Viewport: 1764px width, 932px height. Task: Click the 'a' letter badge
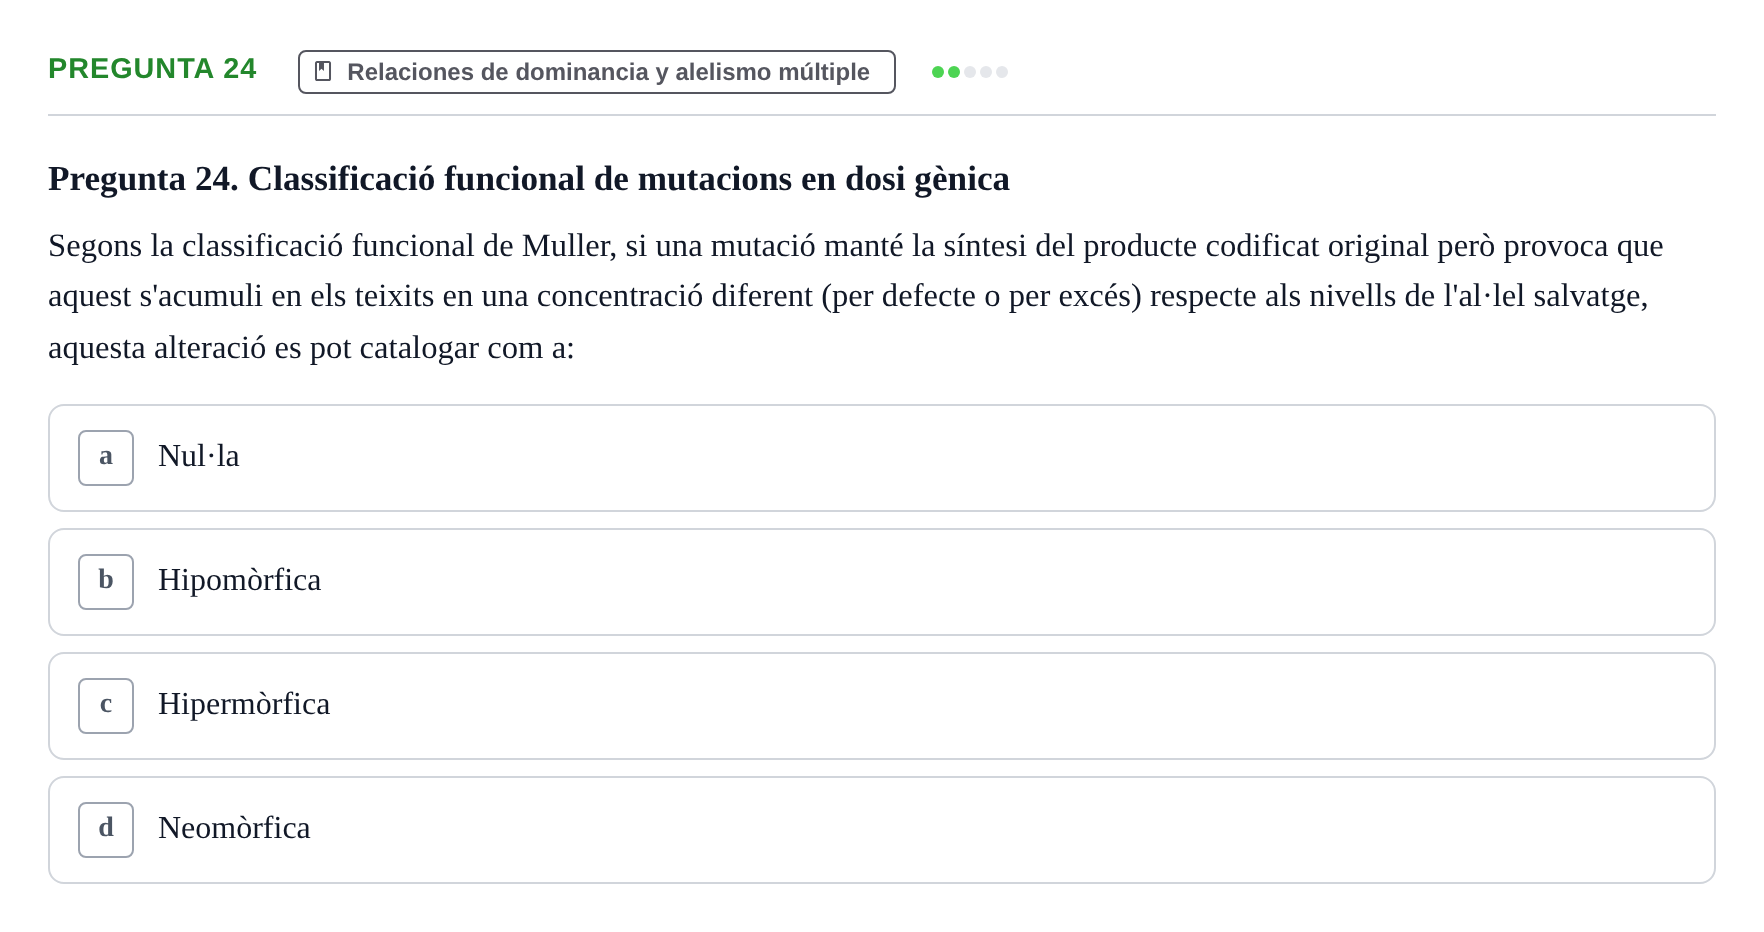pos(106,458)
